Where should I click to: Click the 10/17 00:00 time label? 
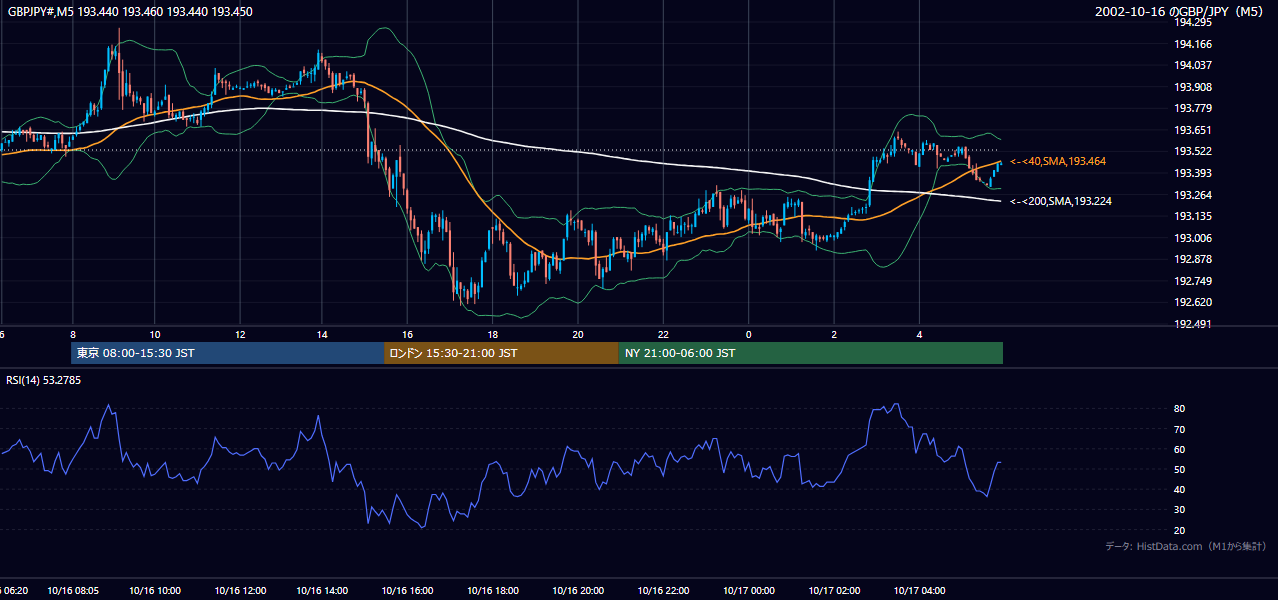[750, 591]
